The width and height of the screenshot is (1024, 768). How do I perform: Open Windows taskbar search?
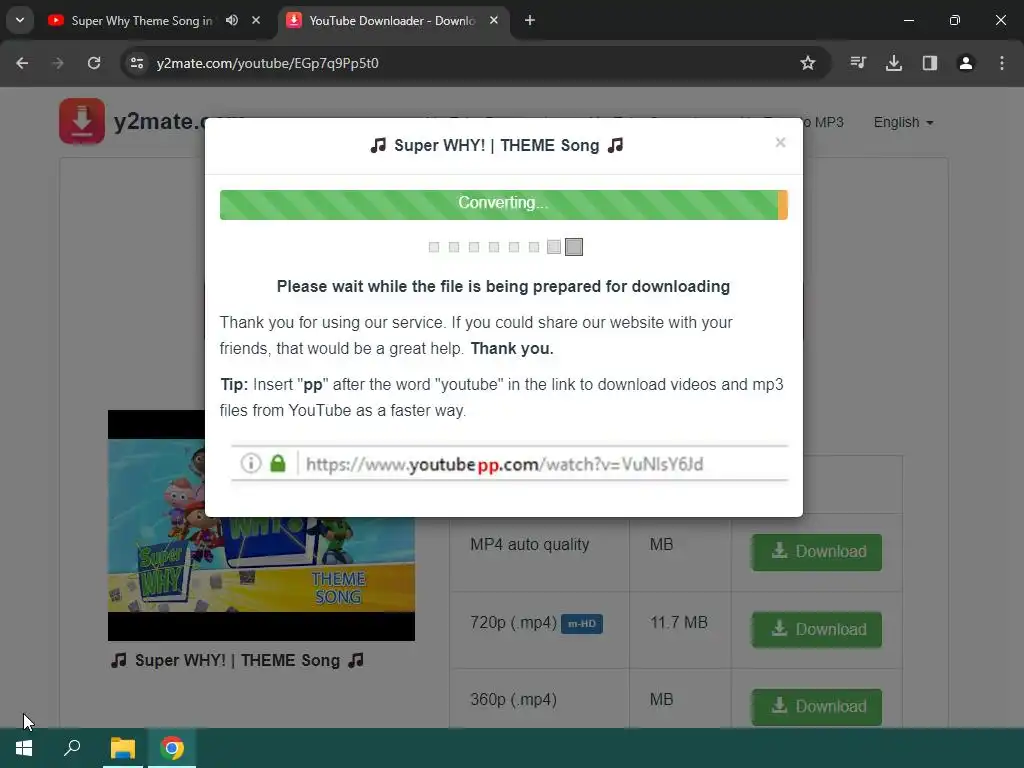pyautogui.click(x=72, y=748)
